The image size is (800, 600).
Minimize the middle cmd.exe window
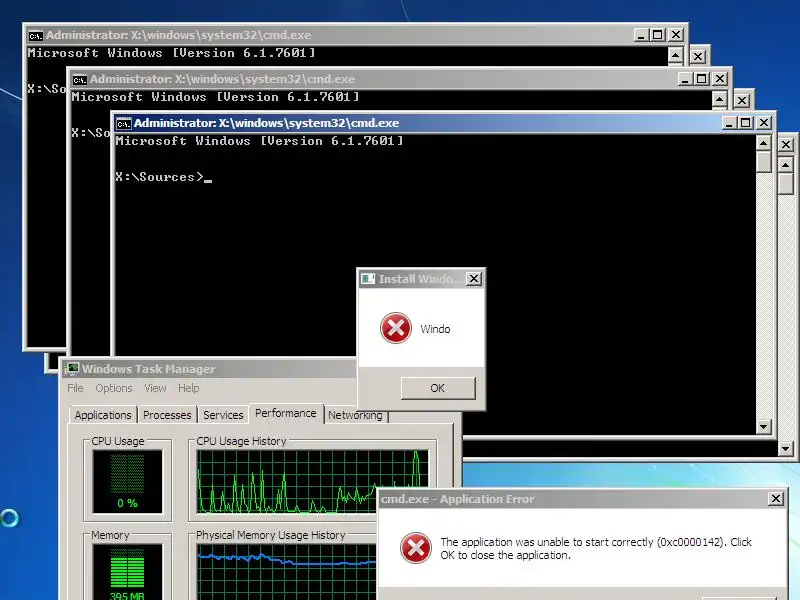pyautogui.click(x=685, y=79)
